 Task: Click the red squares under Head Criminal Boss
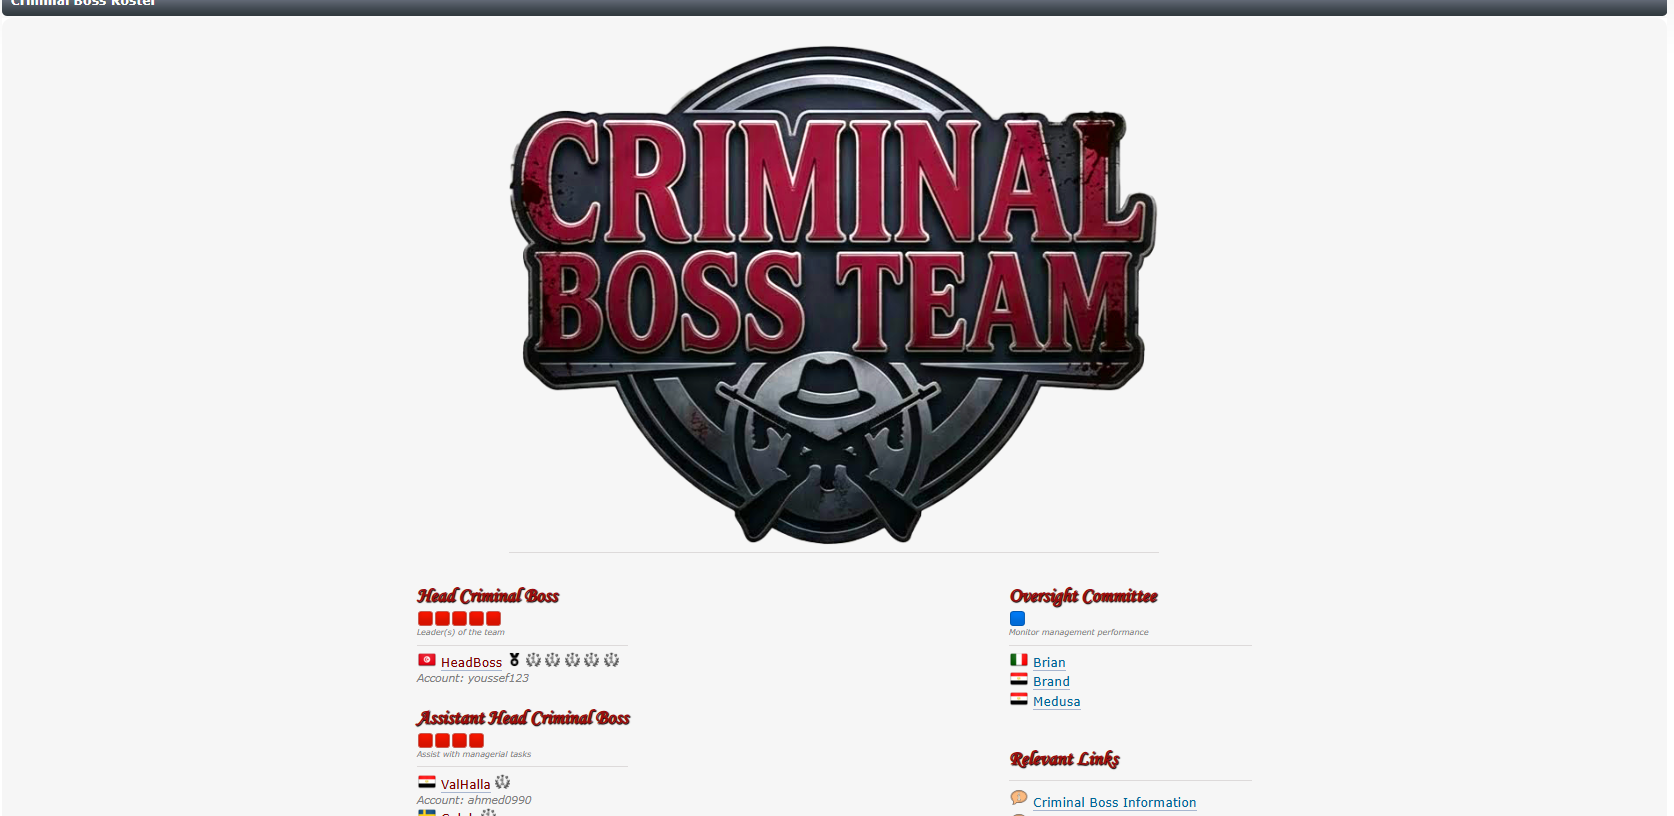tap(459, 619)
